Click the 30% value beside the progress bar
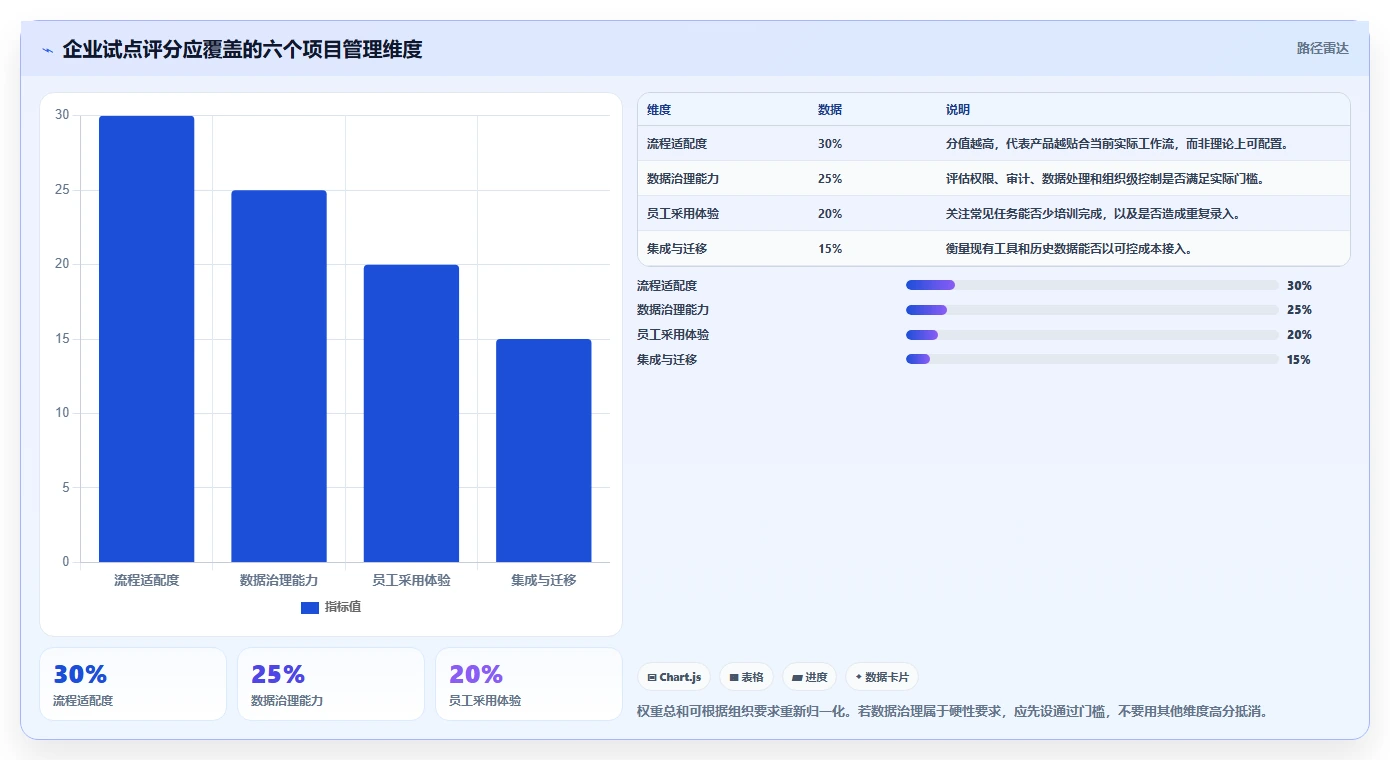The height and width of the screenshot is (760, 1390). [x=1299, y=285]
